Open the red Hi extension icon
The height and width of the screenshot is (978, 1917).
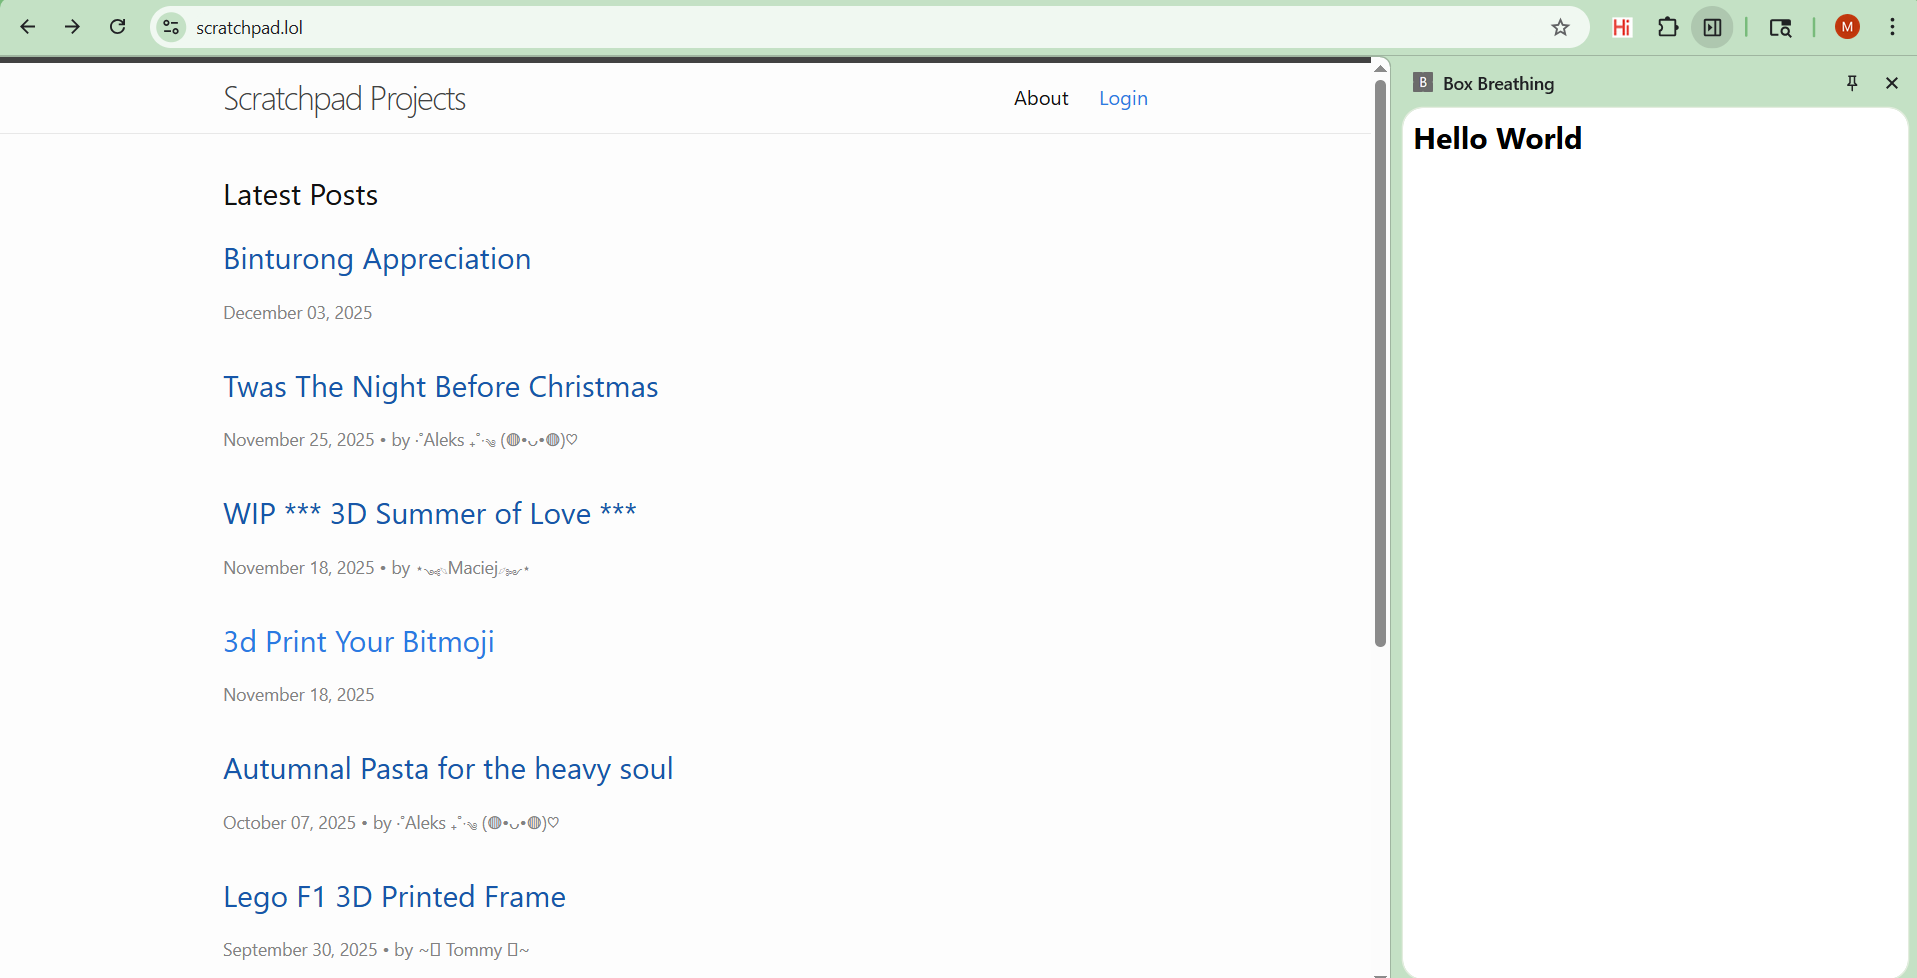point(1622,27)
